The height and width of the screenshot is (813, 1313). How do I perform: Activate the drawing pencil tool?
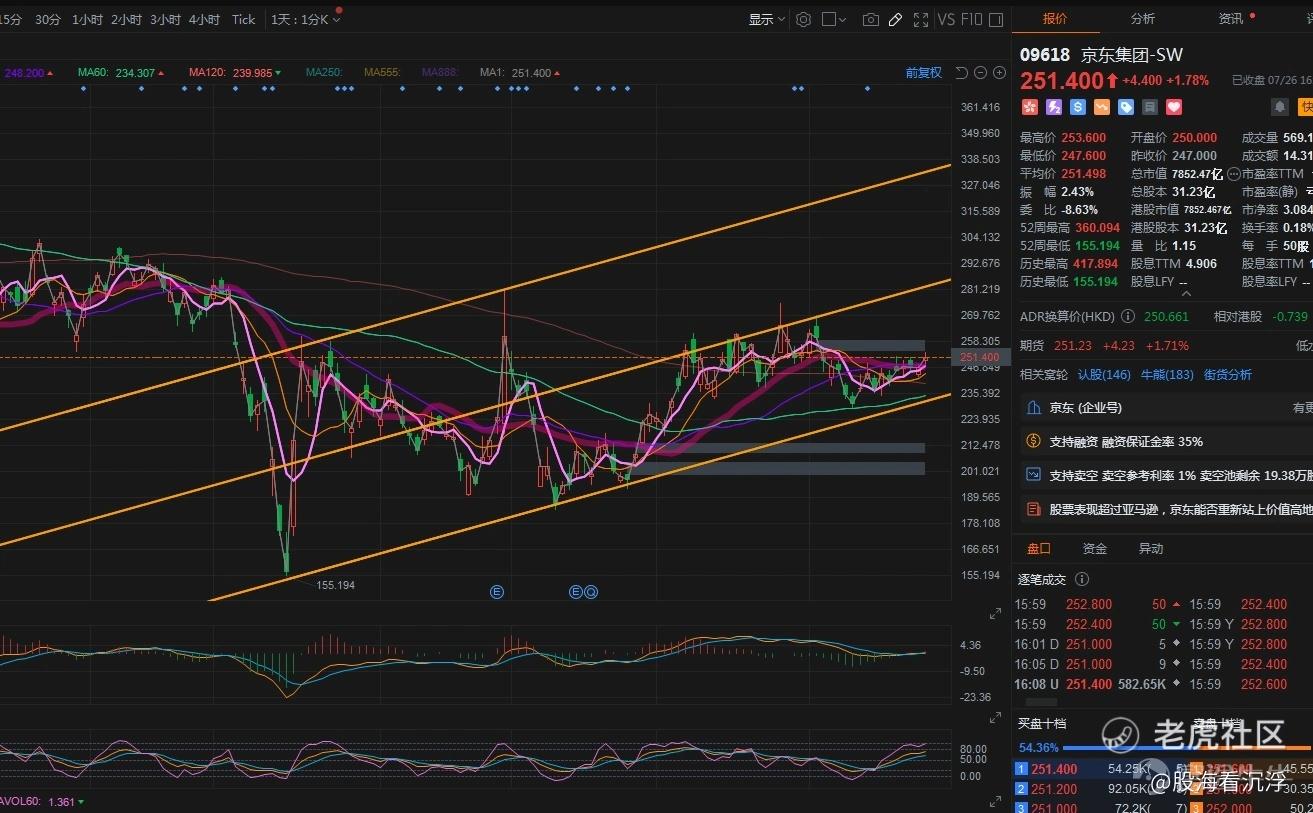coord(896,19)
